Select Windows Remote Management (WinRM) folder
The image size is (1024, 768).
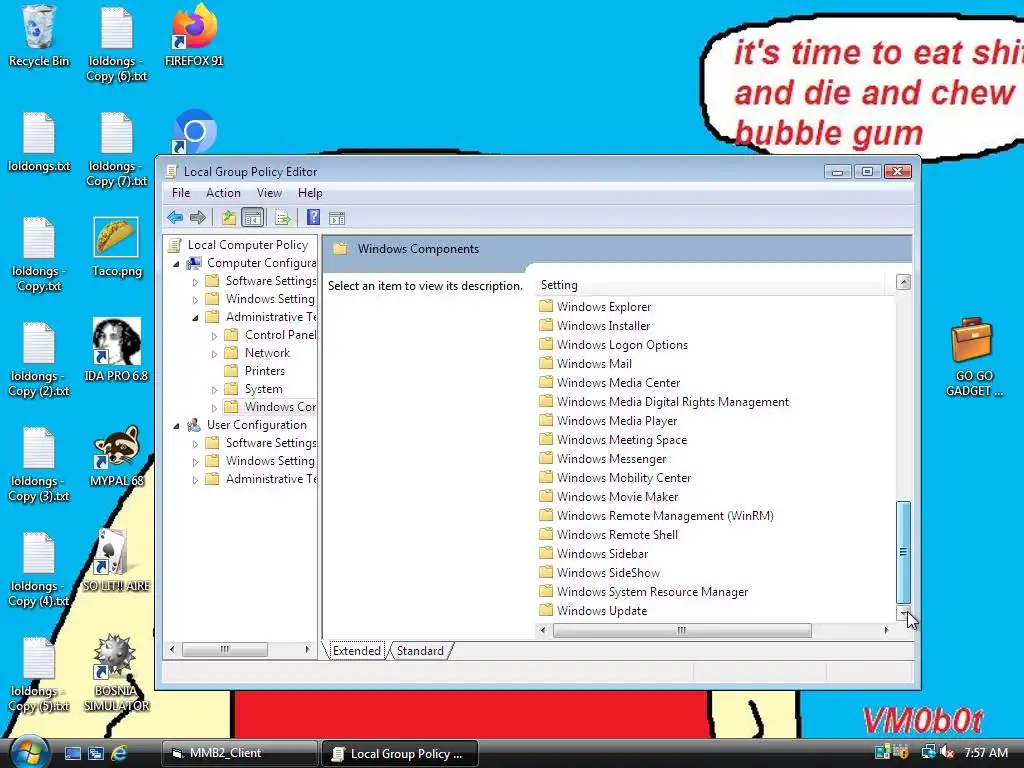point(657,515)
